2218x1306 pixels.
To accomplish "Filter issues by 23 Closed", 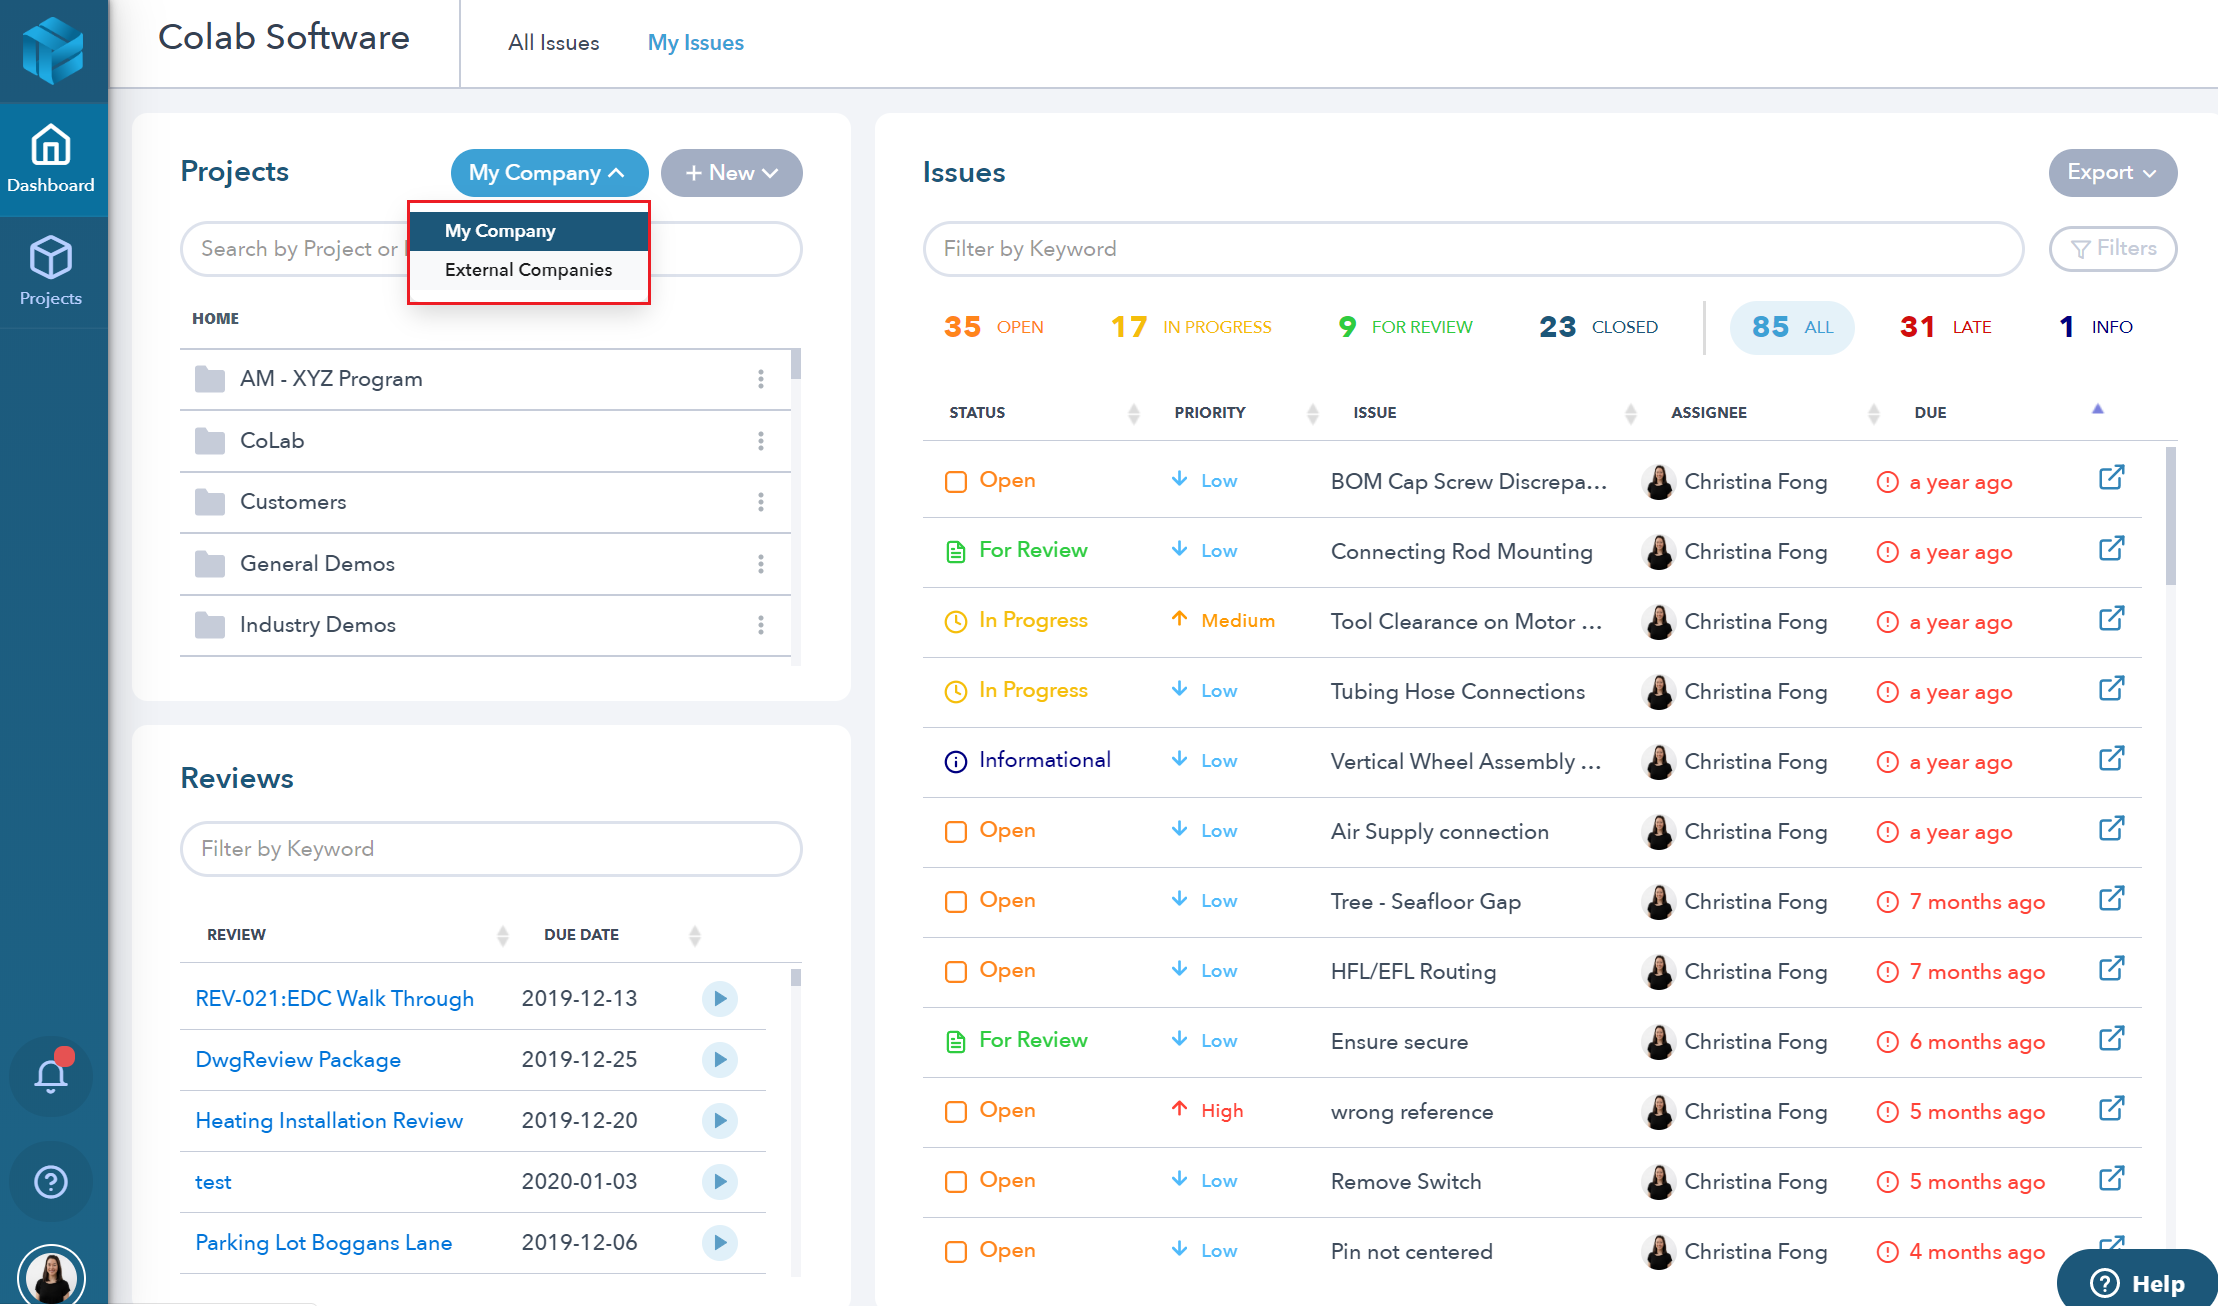I will click(x=1598, y=327).
